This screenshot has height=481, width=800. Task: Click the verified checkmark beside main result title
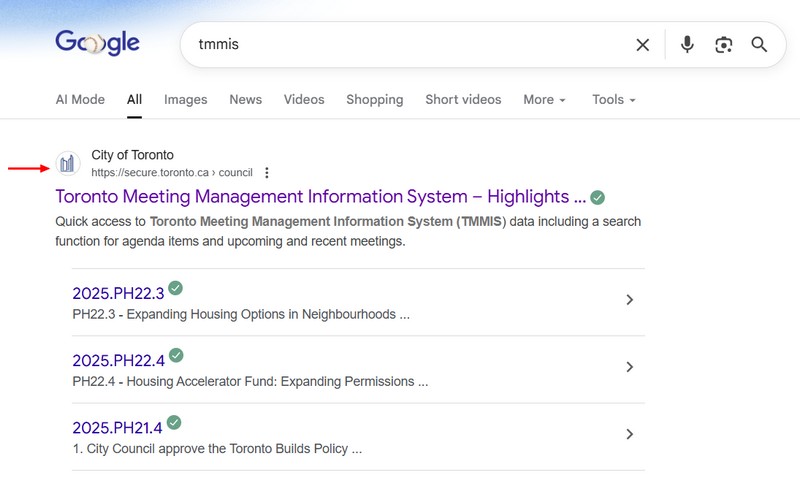(598, 197)
